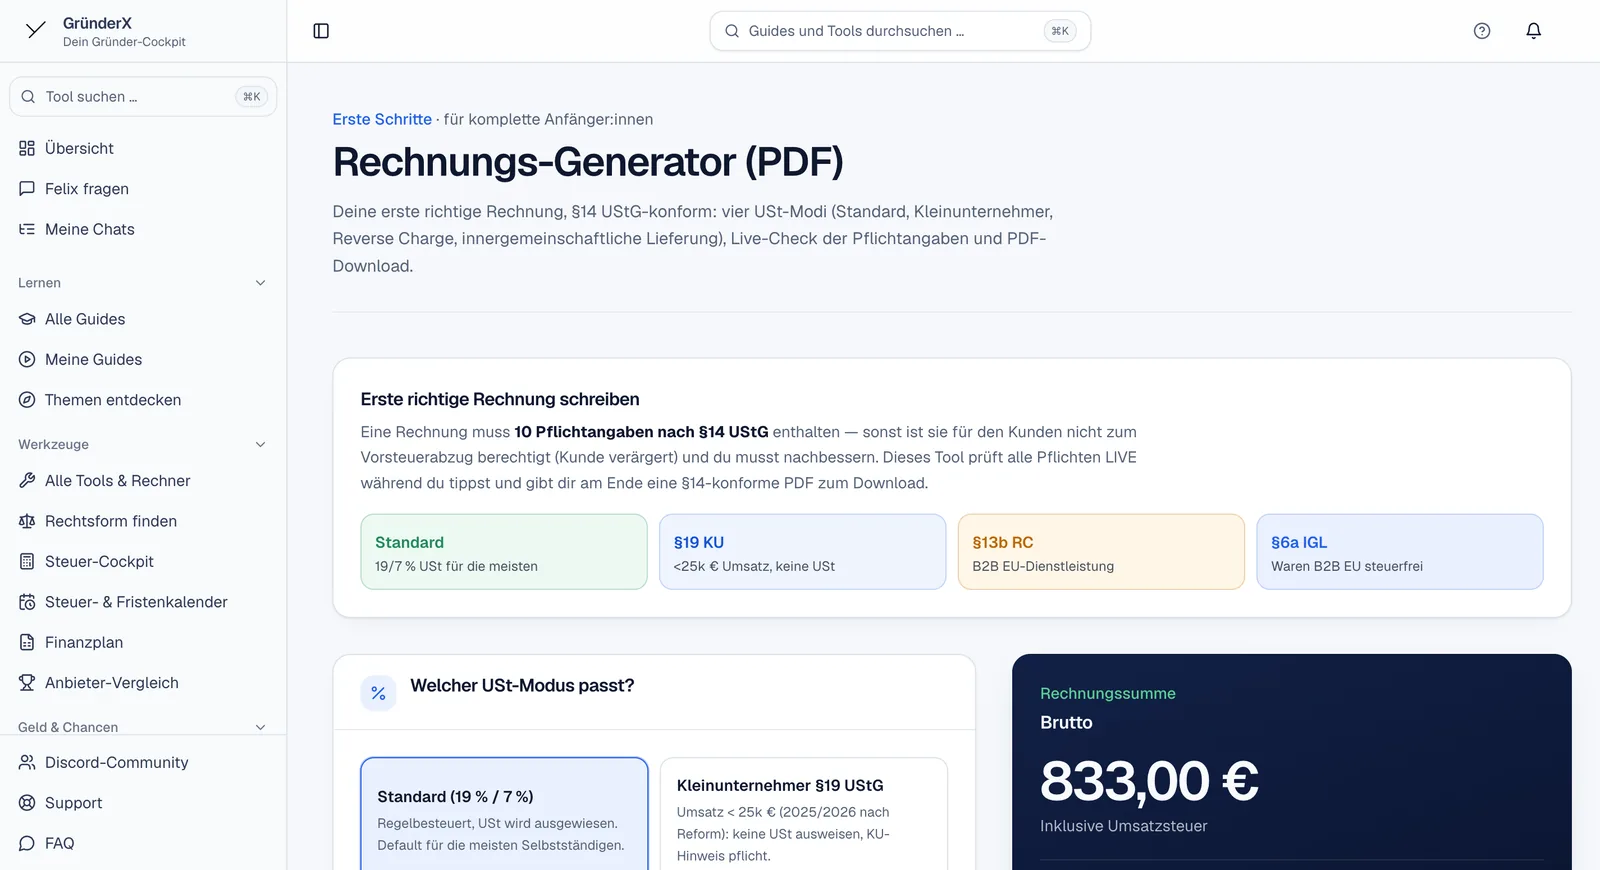Click the Alle Guides graduation cap icon
This screenshot has height=870, width=1600.
pos(27,319)
